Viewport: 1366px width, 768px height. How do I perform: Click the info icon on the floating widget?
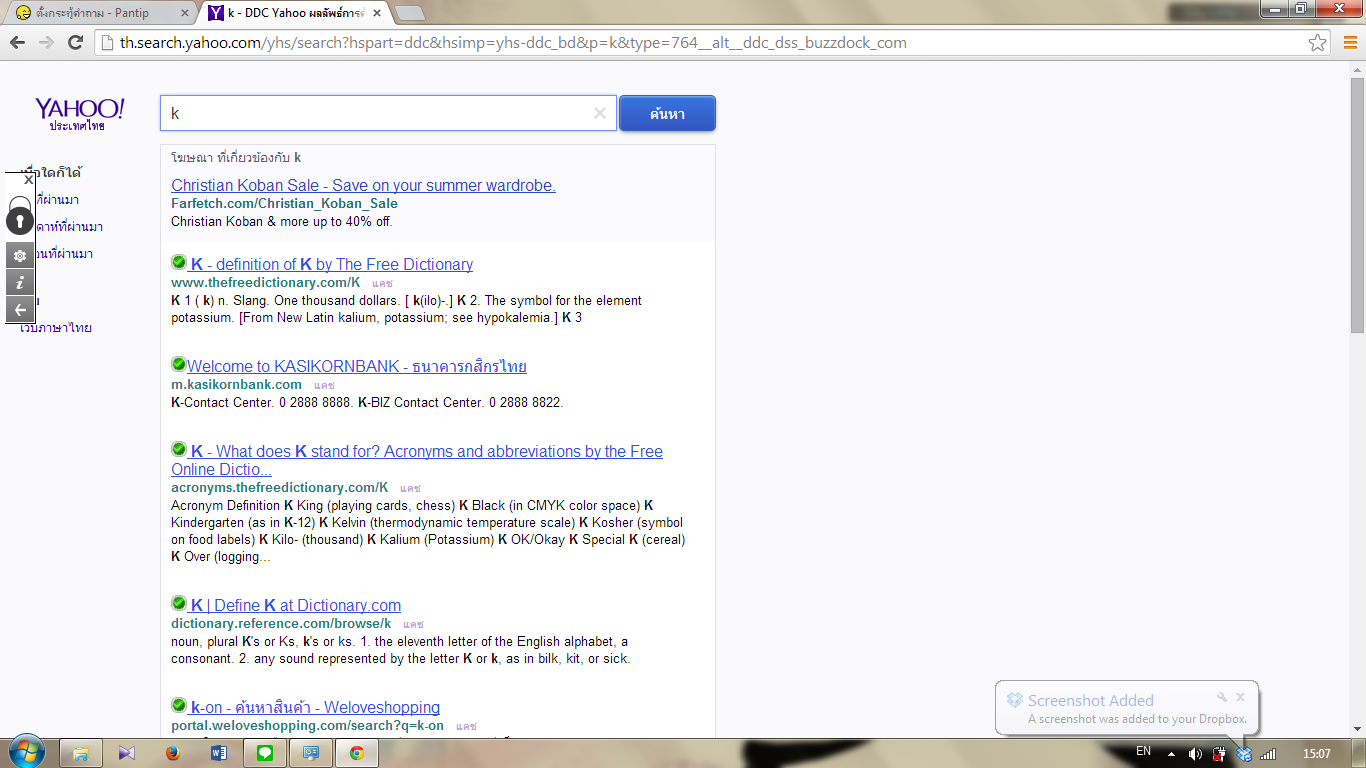(20, 283)
